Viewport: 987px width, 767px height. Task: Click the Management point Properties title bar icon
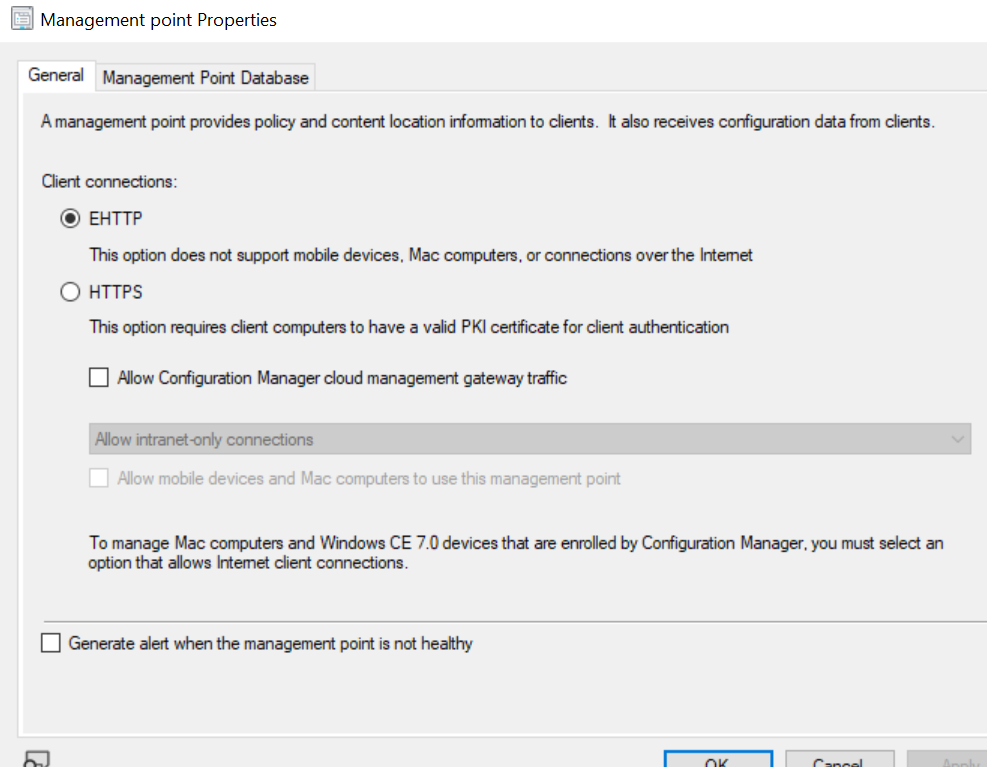(x=21, y=18)
